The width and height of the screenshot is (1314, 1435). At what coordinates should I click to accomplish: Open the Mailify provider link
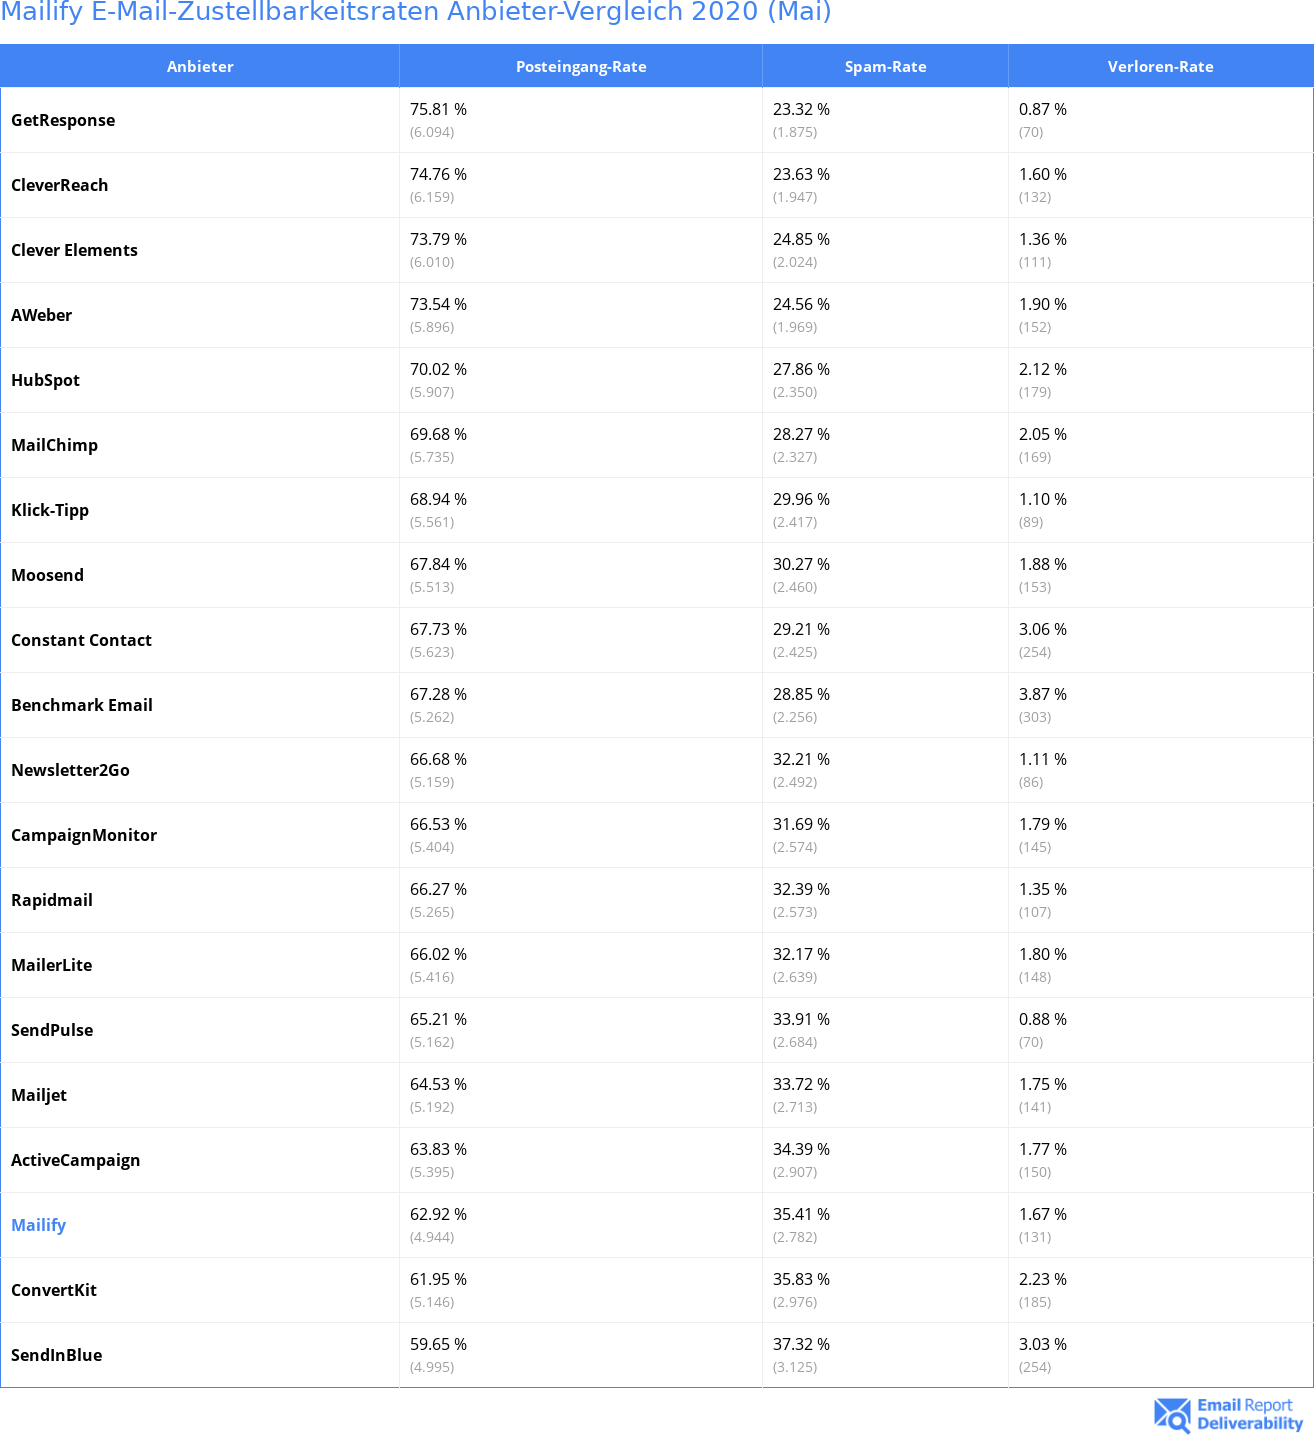pos(38,1225)
